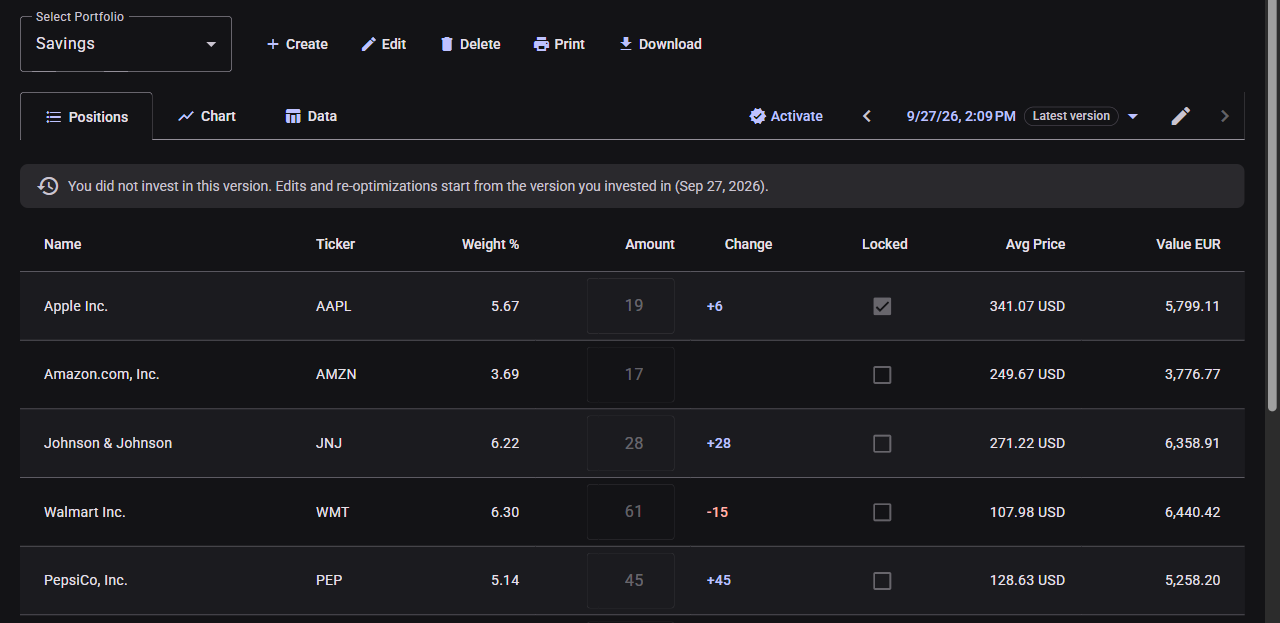Click the AAPL ticker cell
The image size is (1280, 623).
(x=334, y=306)
